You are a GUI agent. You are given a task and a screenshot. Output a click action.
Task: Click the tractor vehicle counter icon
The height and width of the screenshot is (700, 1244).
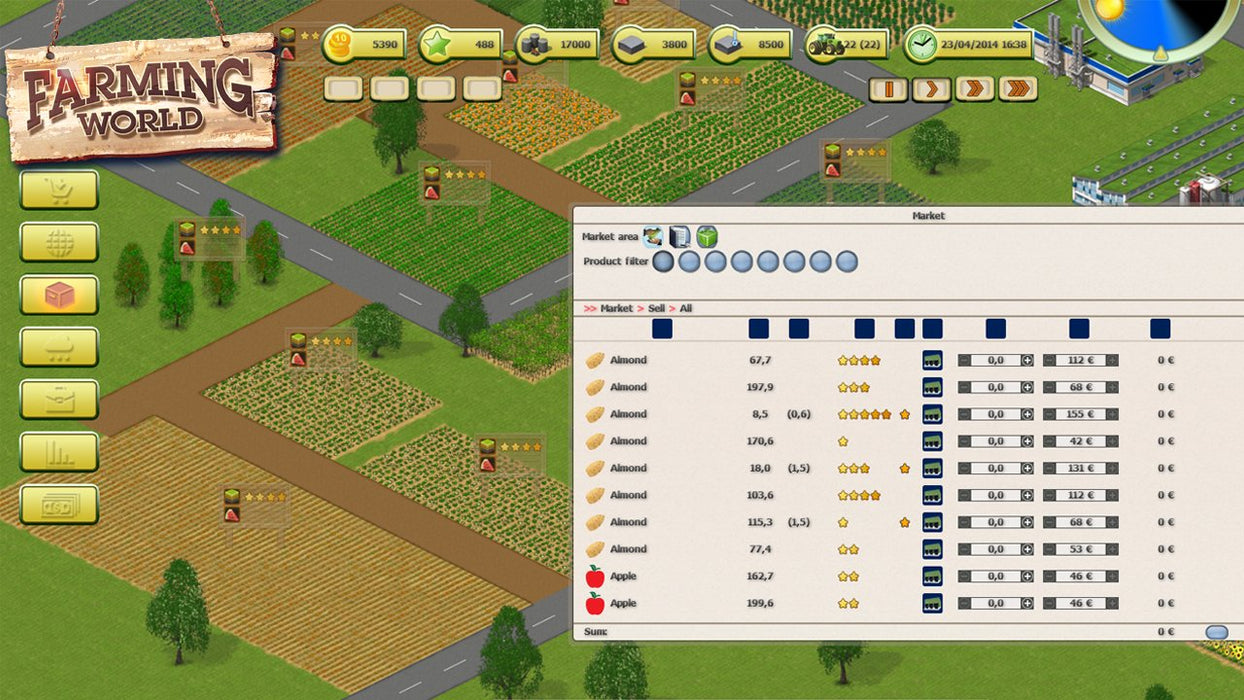(823, 44)
